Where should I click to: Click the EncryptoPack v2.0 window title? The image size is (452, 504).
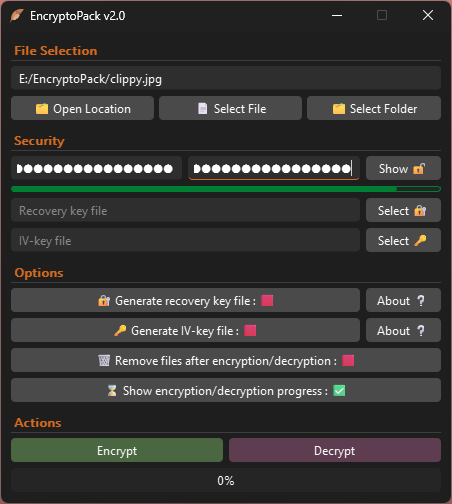pyautogui.click(x=78, y=16)
